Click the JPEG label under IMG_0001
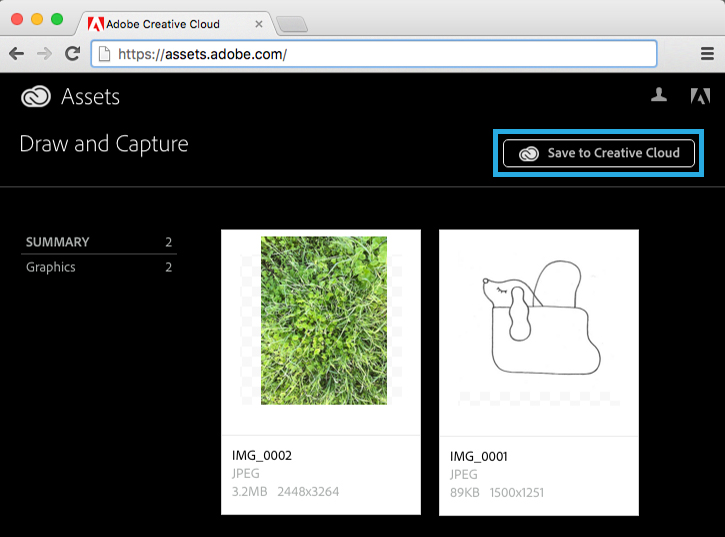The width and height of the screenshot is (725, 537). tap(464, 475)
